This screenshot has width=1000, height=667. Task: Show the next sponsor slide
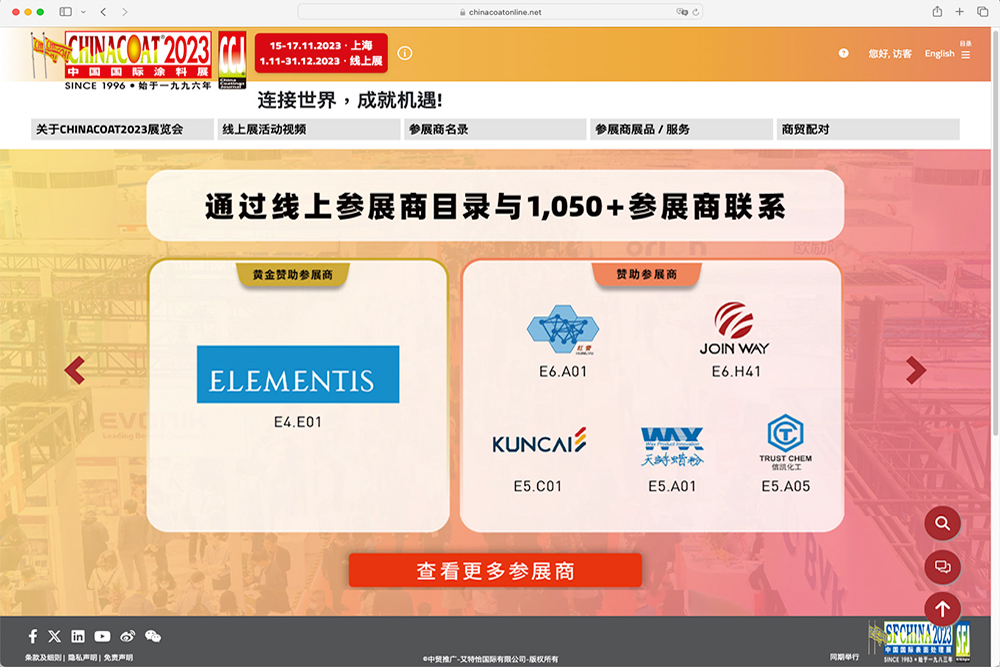[916, 370]
